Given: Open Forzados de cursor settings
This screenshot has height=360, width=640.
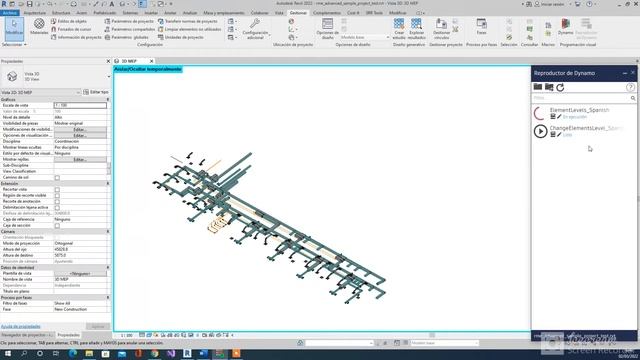Looking at the screenshot, I should coord(71,29).
